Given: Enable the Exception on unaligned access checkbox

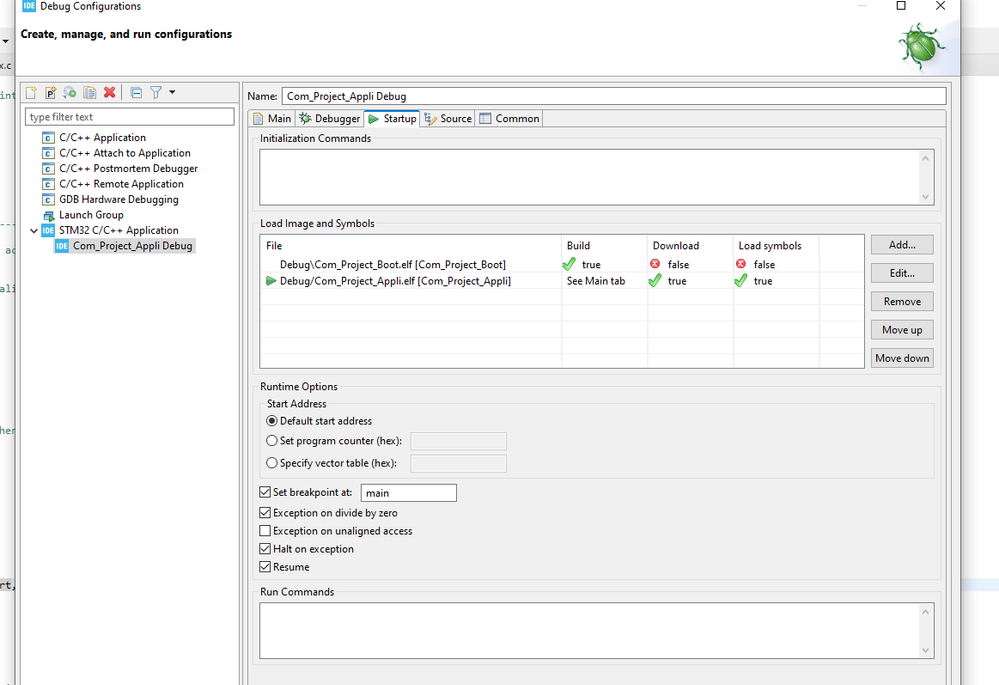Looking at the screenshot, I should [x=265, y=531].
